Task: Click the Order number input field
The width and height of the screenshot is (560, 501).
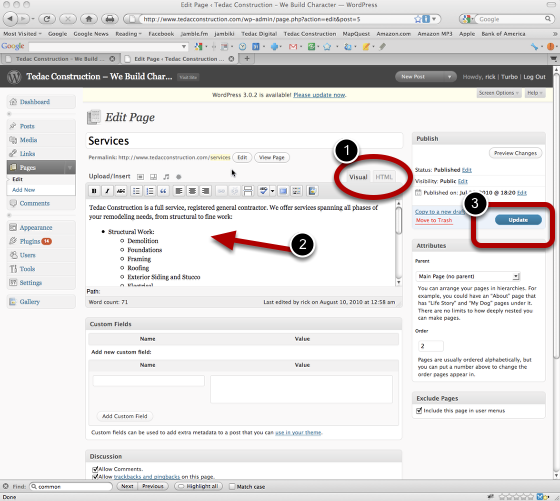Action: [431, 346]
